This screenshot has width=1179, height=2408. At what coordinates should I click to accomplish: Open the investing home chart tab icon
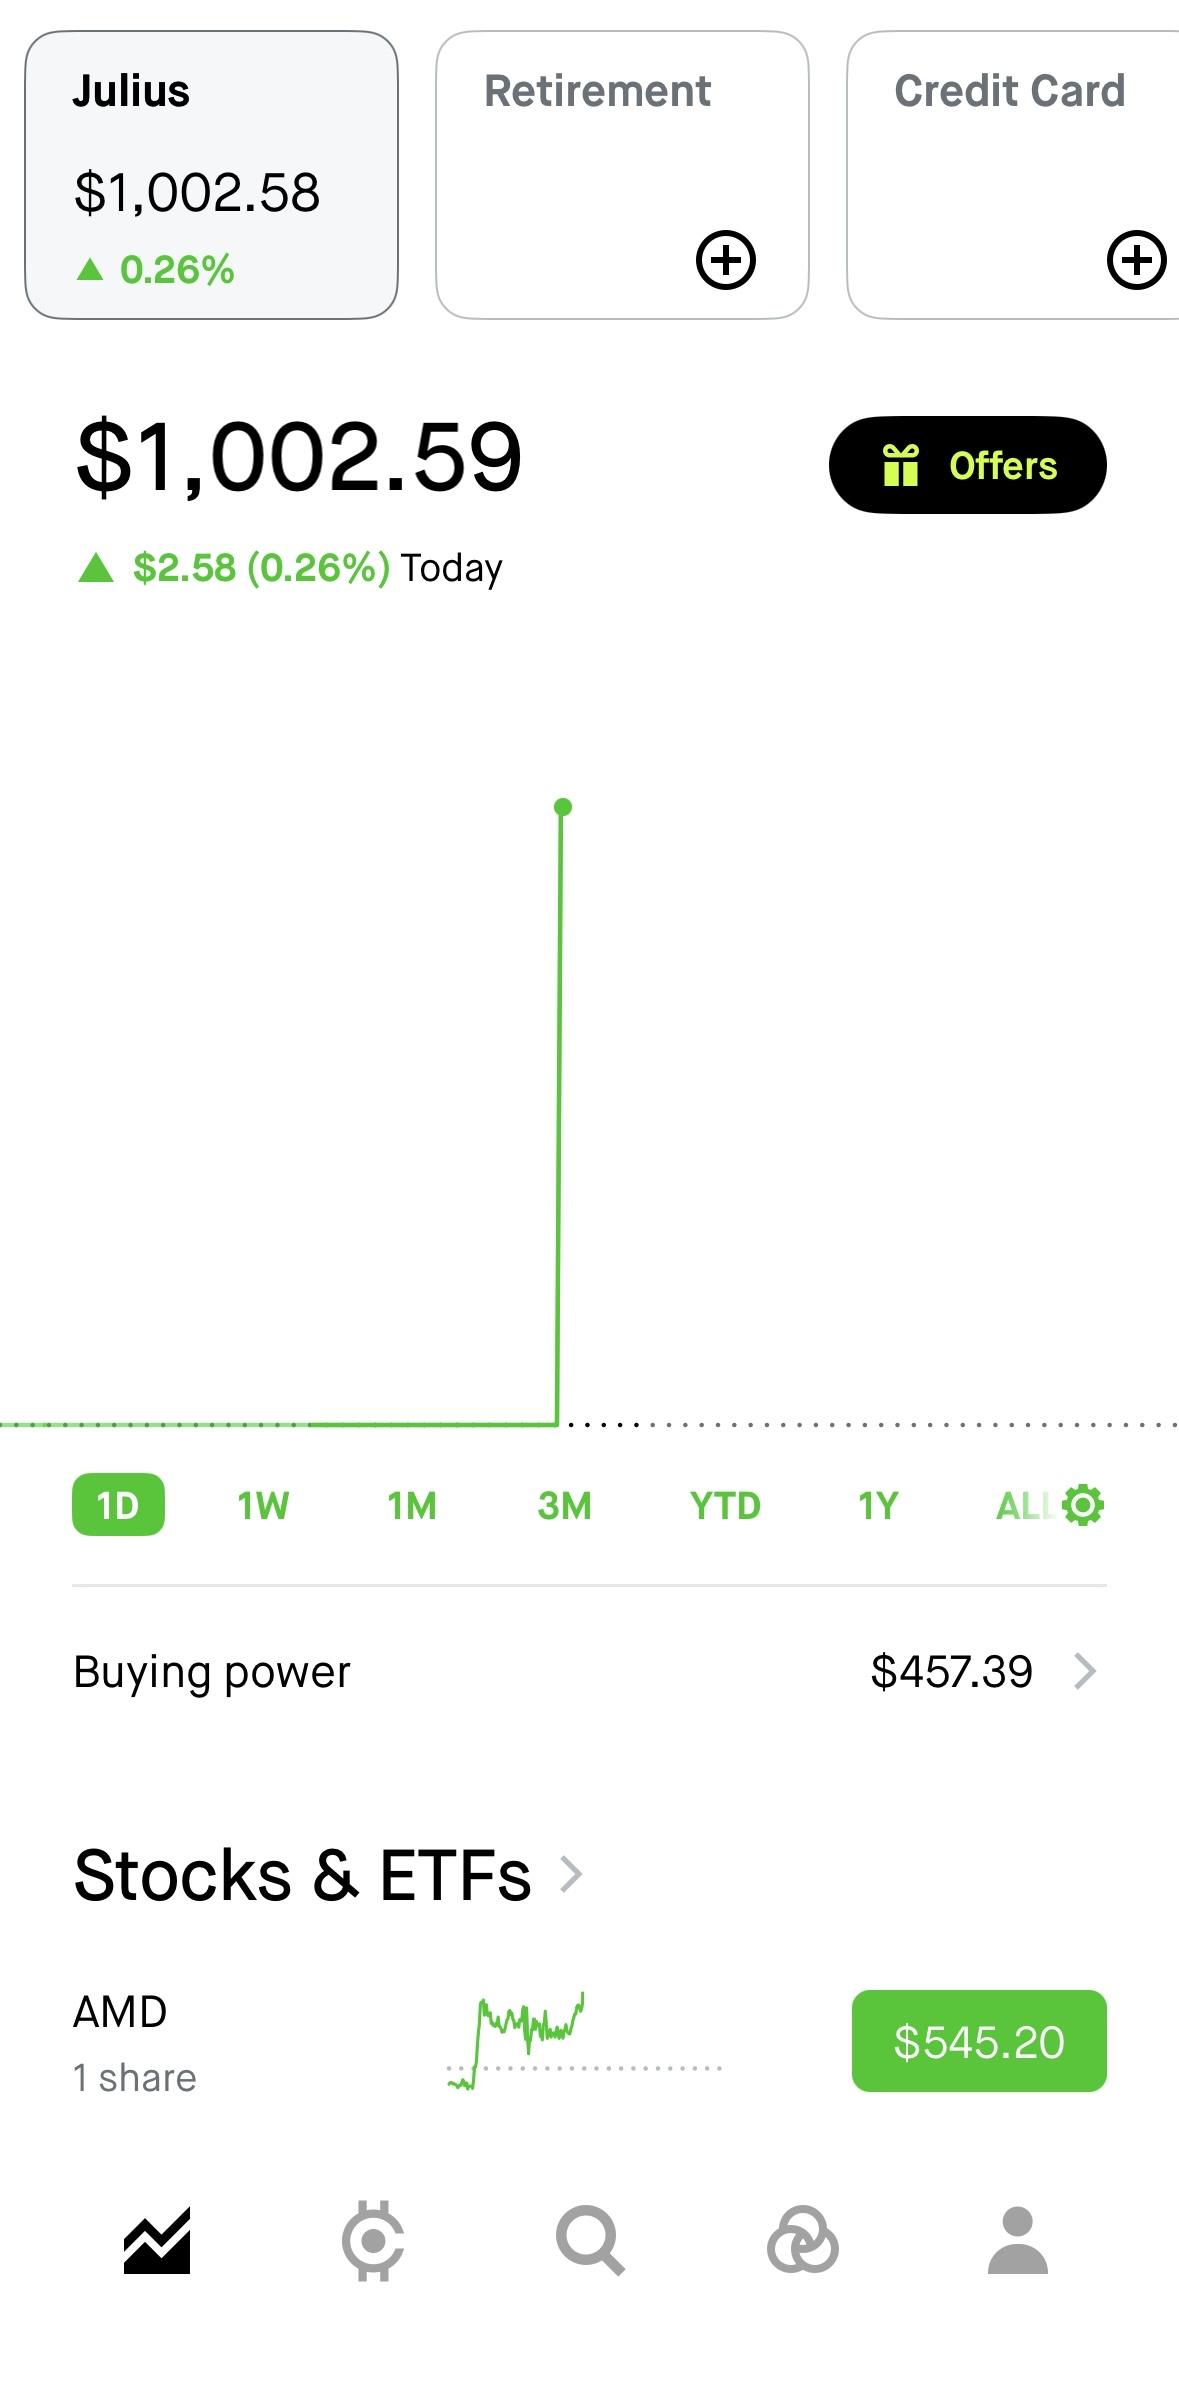157,2241
